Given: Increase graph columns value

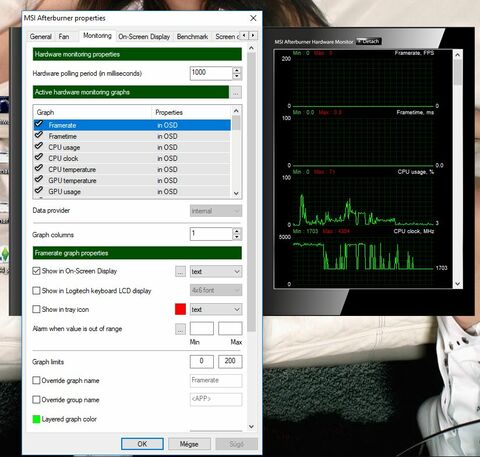Looking at the screenshot, I should [237, 231].
